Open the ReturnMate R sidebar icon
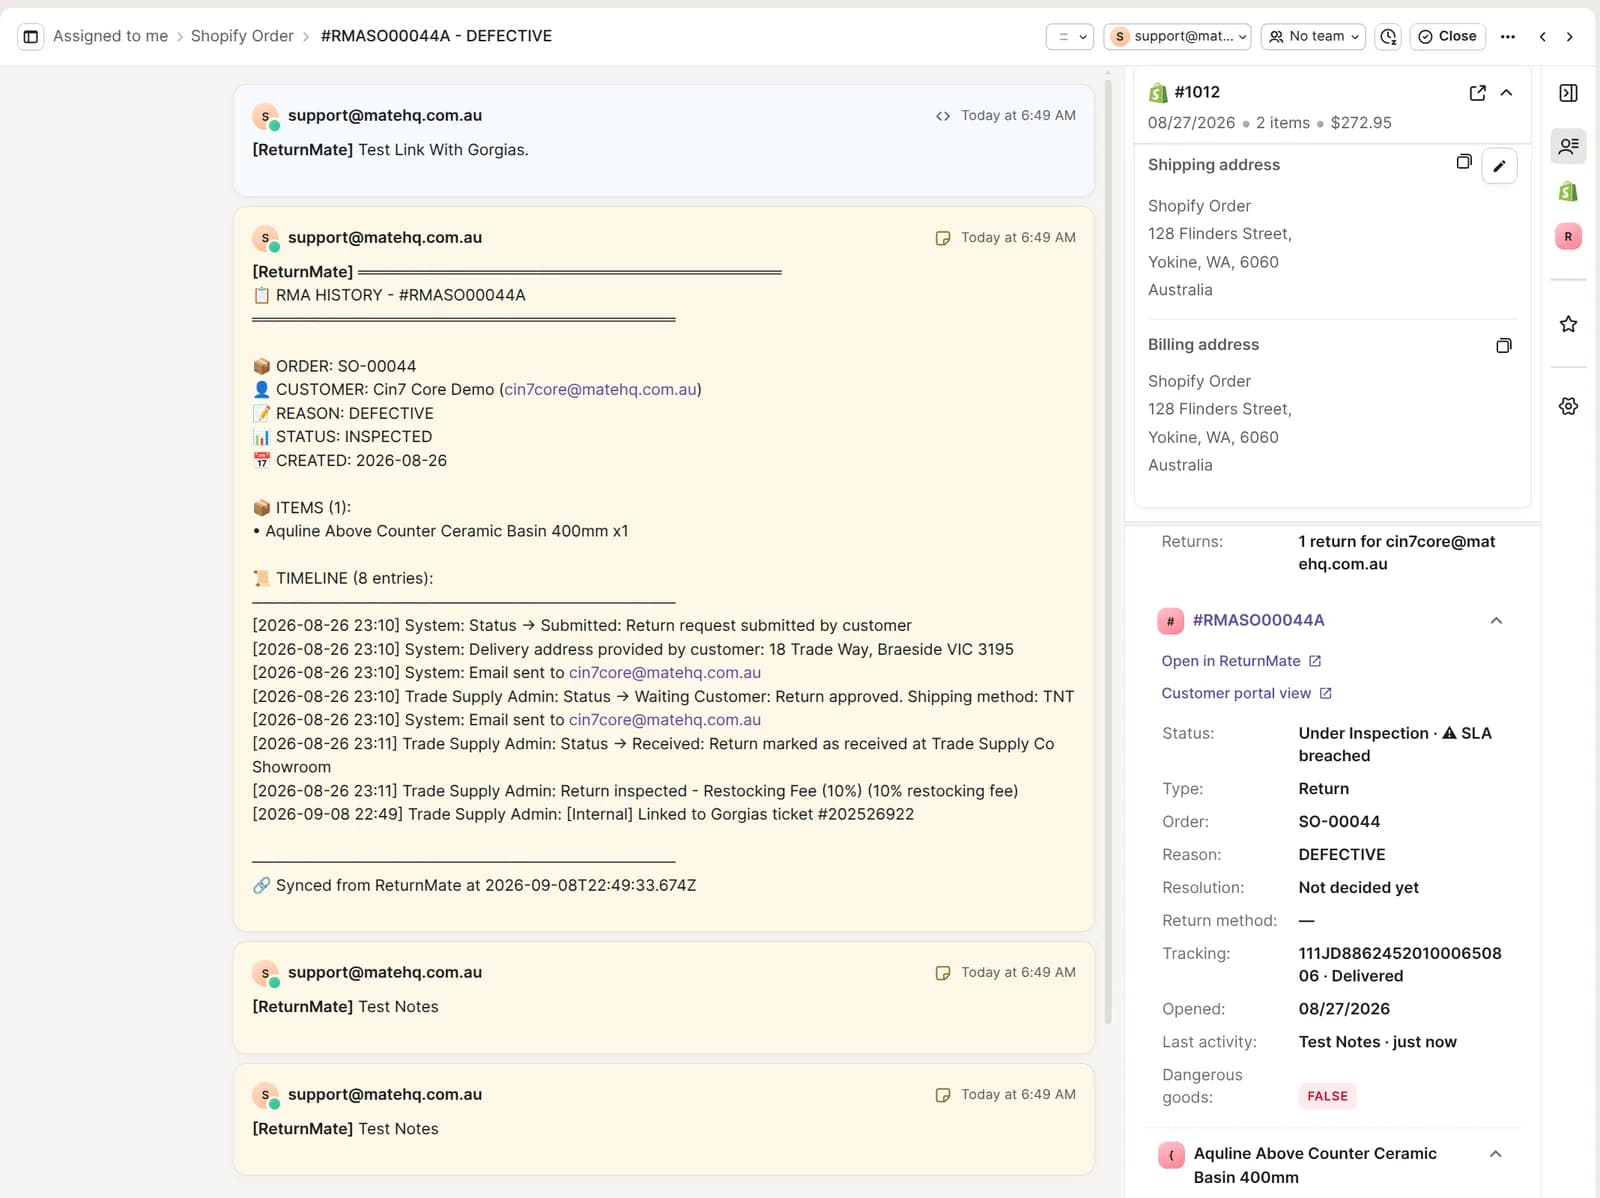The image size is (1600, 1198). click(1568, 237)
